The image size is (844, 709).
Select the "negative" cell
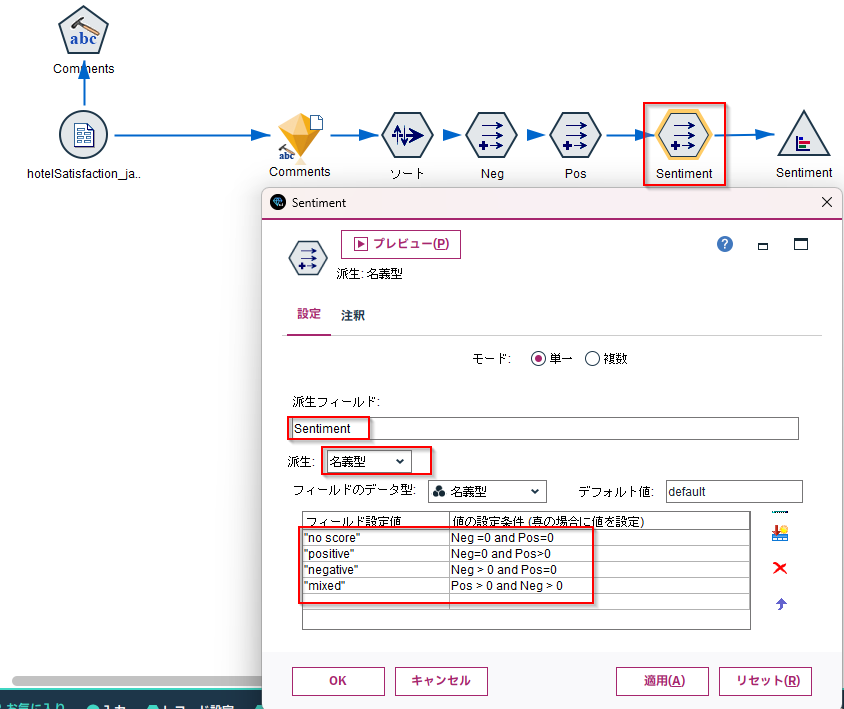[376, 570]
